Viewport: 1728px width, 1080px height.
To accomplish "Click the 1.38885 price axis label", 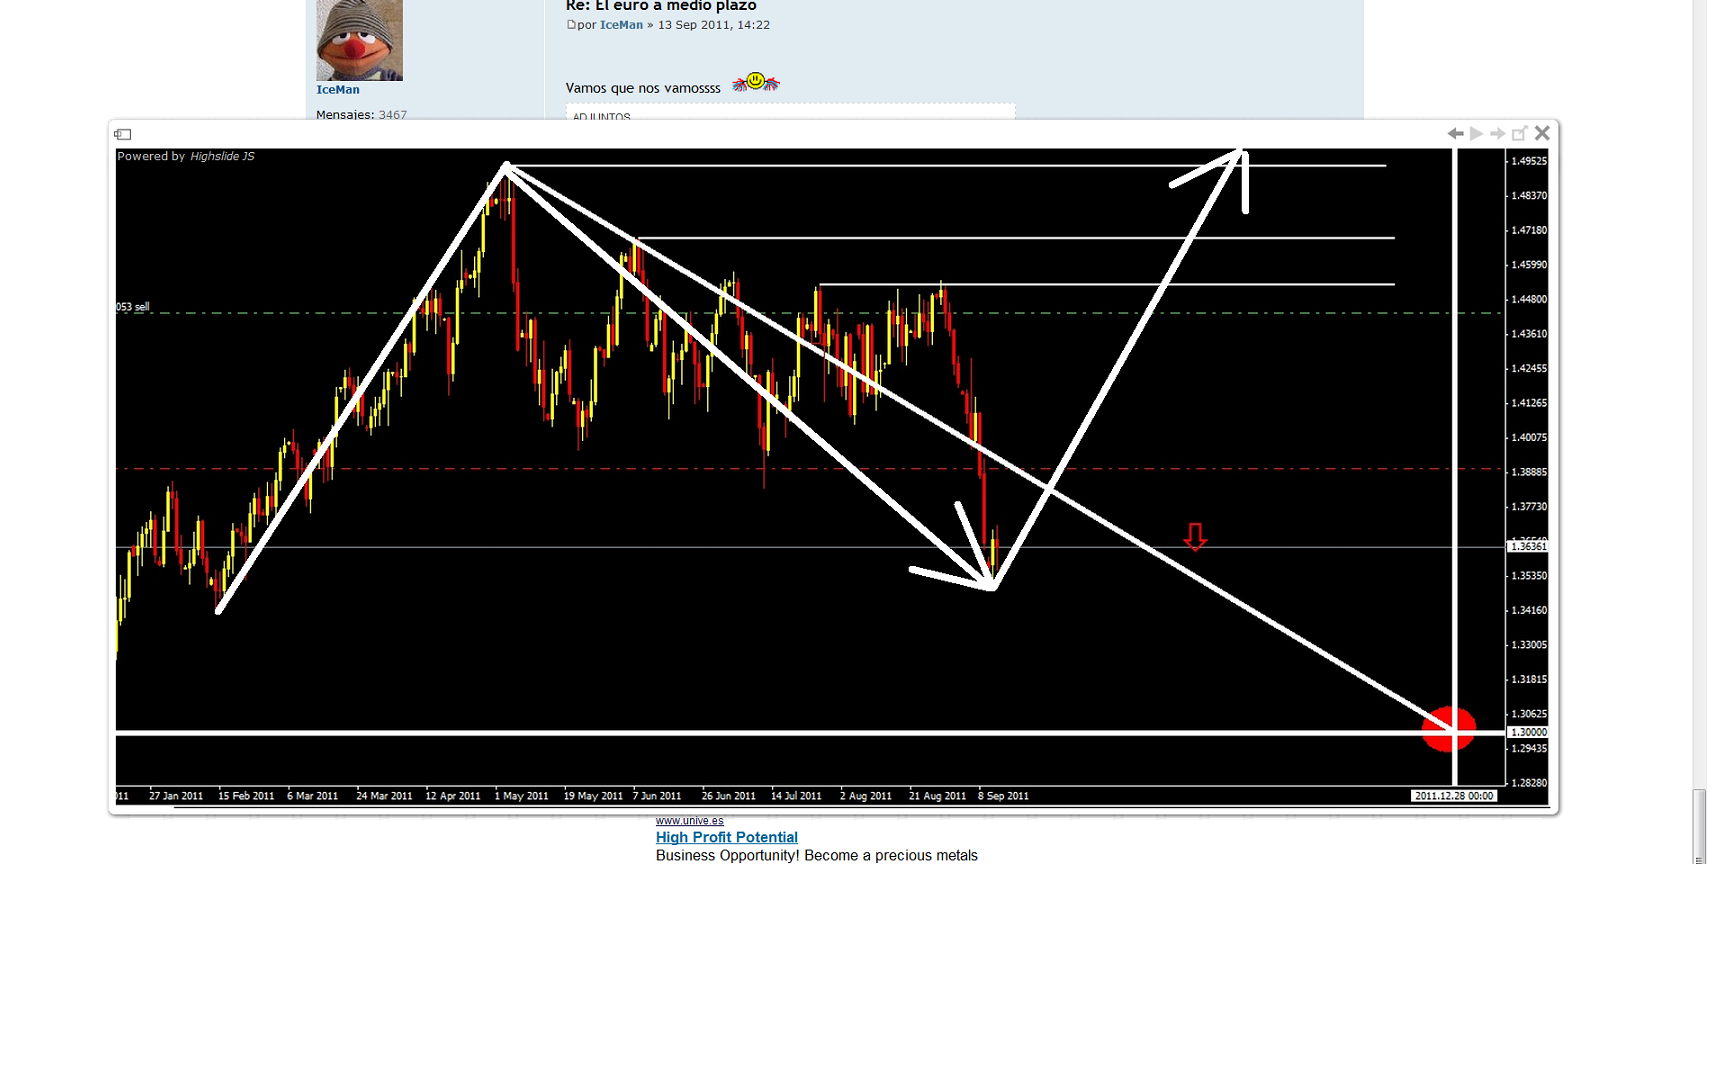I will coord(1528,472).
